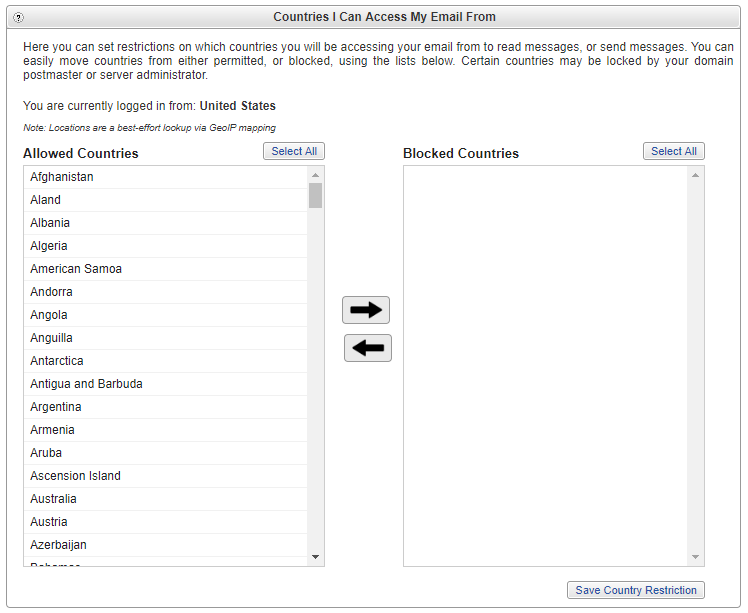
Task: Select all Allowed Countries
Action: coord(294,151)
